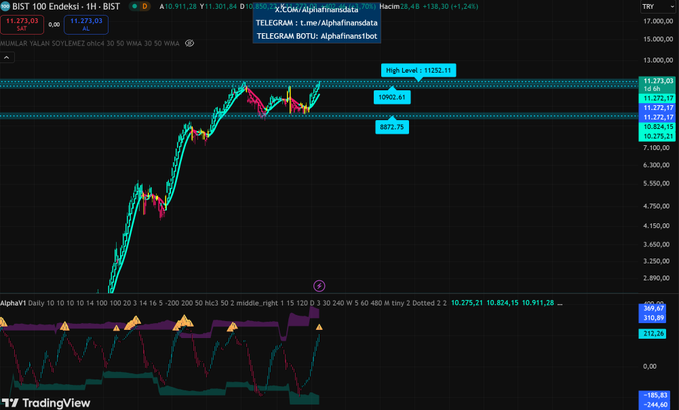Click the 11.273,03 current price label

(658, 81)
